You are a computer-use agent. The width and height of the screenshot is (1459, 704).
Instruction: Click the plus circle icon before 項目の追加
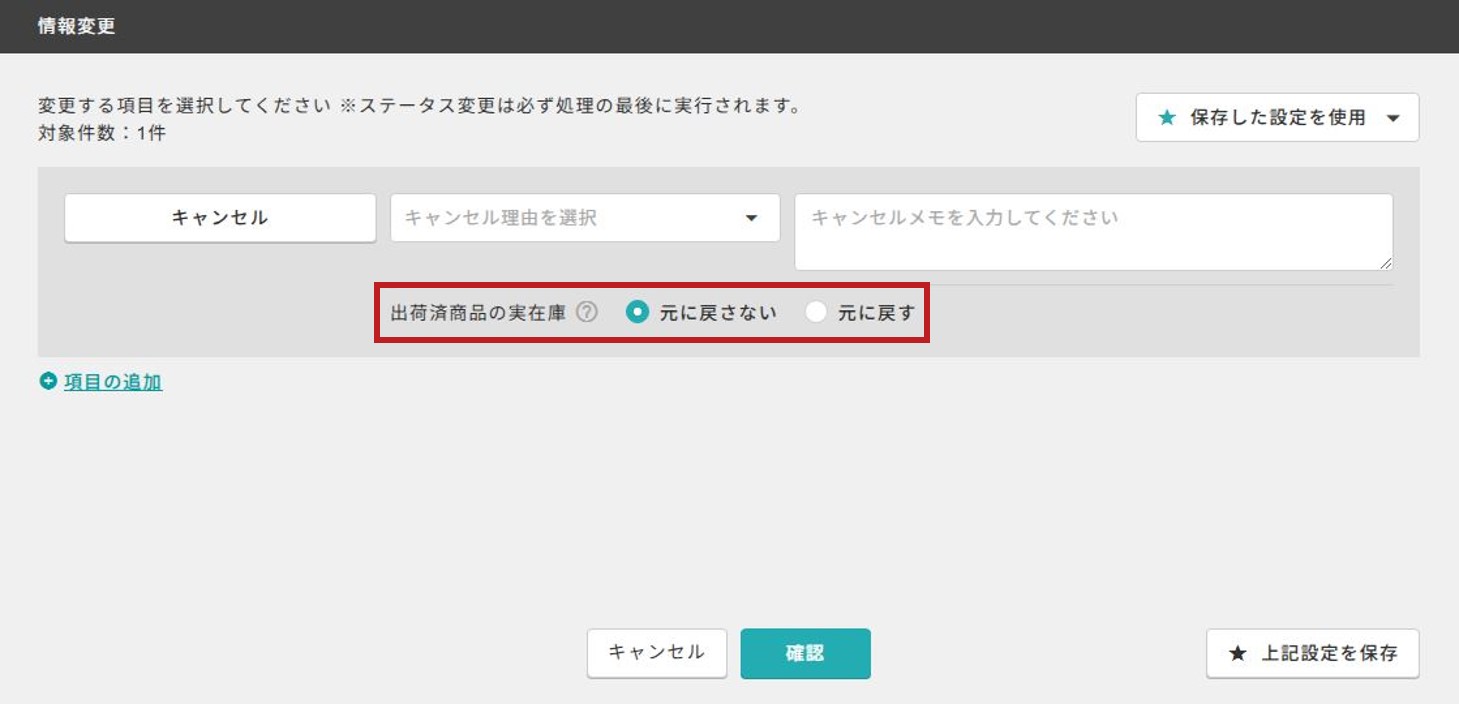[x=48, y=381]
